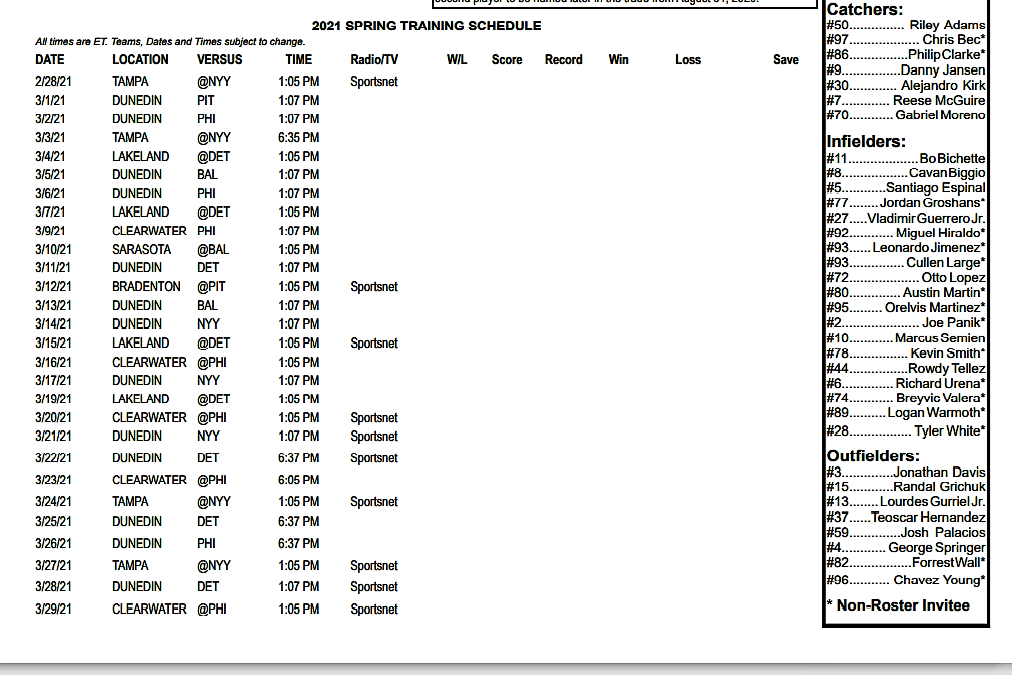This screenshot has width=1012, height=675.
Task: Click the 2021 Spring Training Schedule title
Action: click(426, 26)
